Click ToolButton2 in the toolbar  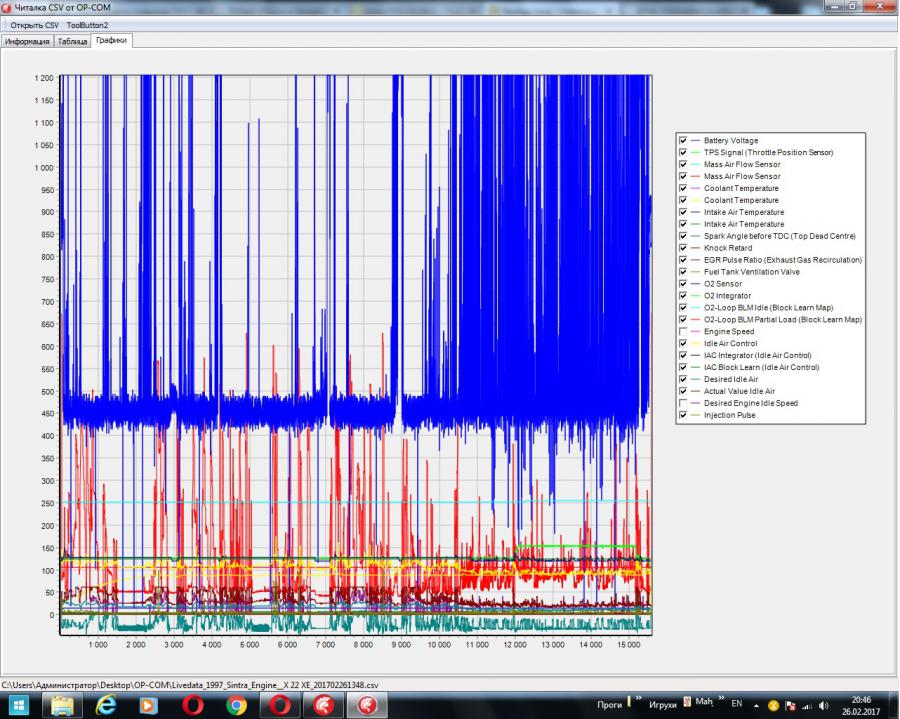pyautogui.click(x=87, y=24)
